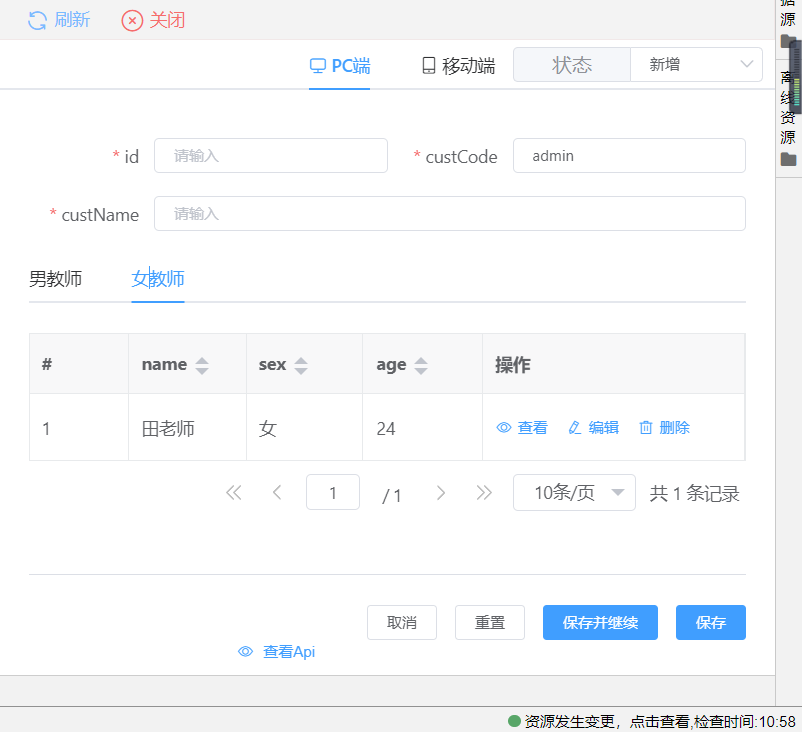This screenshot has width=802, height=732.
Task: View the 田老师 row with 查看
Action: (522, 428)
